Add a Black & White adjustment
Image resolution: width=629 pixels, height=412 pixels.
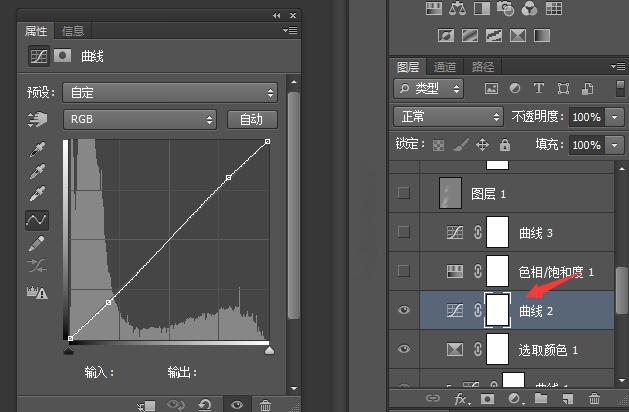click(482, 8)
